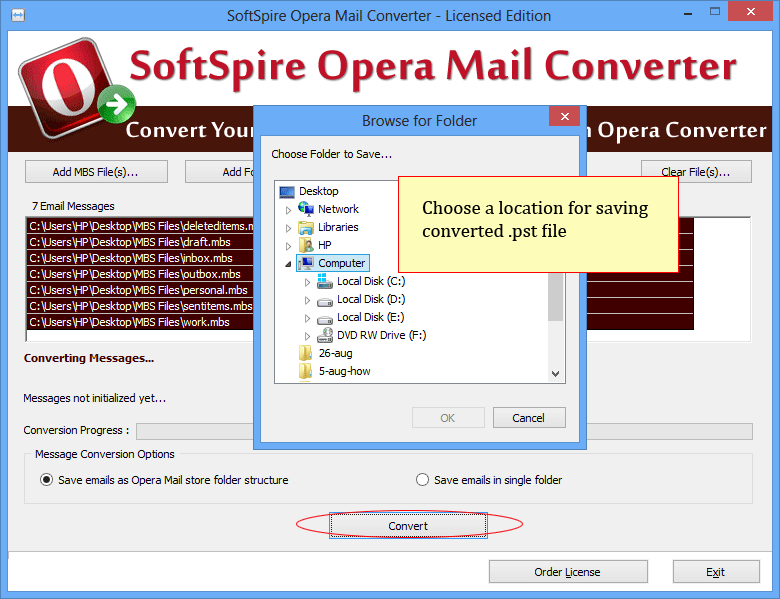Screen dimensions: 780x599
Task: Click Cancel in Browse for Folder
Action: click(529, 417)
